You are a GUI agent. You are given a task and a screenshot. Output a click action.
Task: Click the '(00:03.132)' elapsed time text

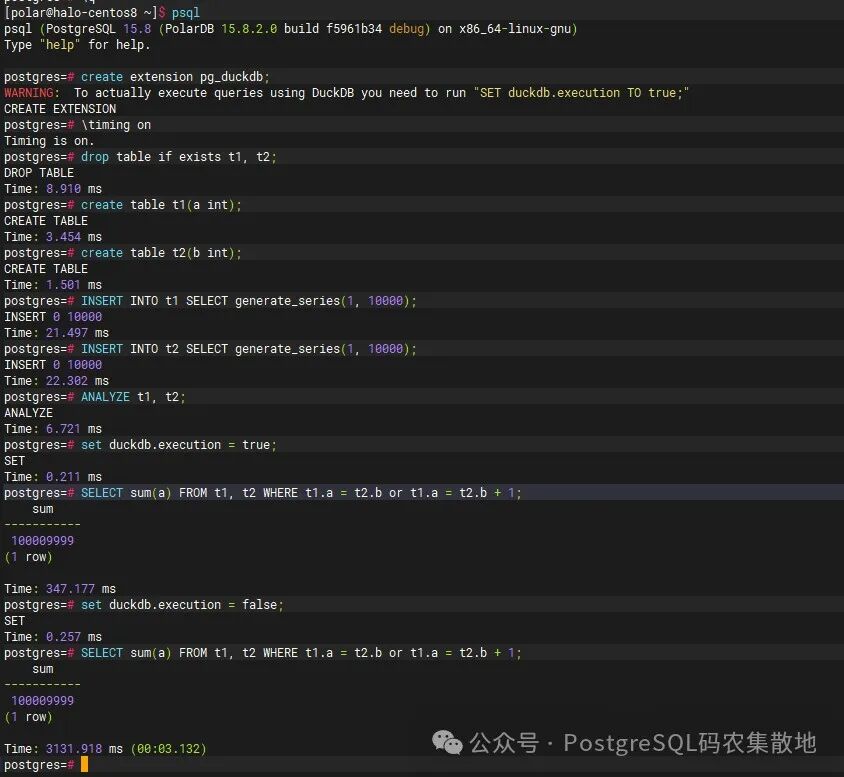(168, 748)
